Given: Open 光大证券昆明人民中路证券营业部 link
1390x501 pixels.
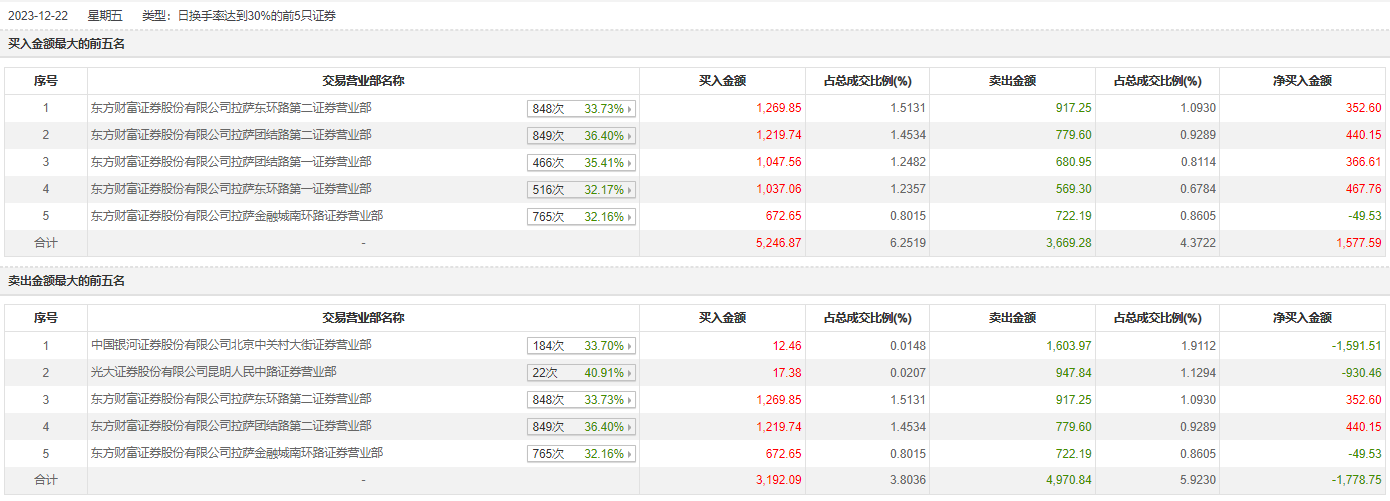Looking at the screenshot, I should pyautogui.click(x=213, y=372).
